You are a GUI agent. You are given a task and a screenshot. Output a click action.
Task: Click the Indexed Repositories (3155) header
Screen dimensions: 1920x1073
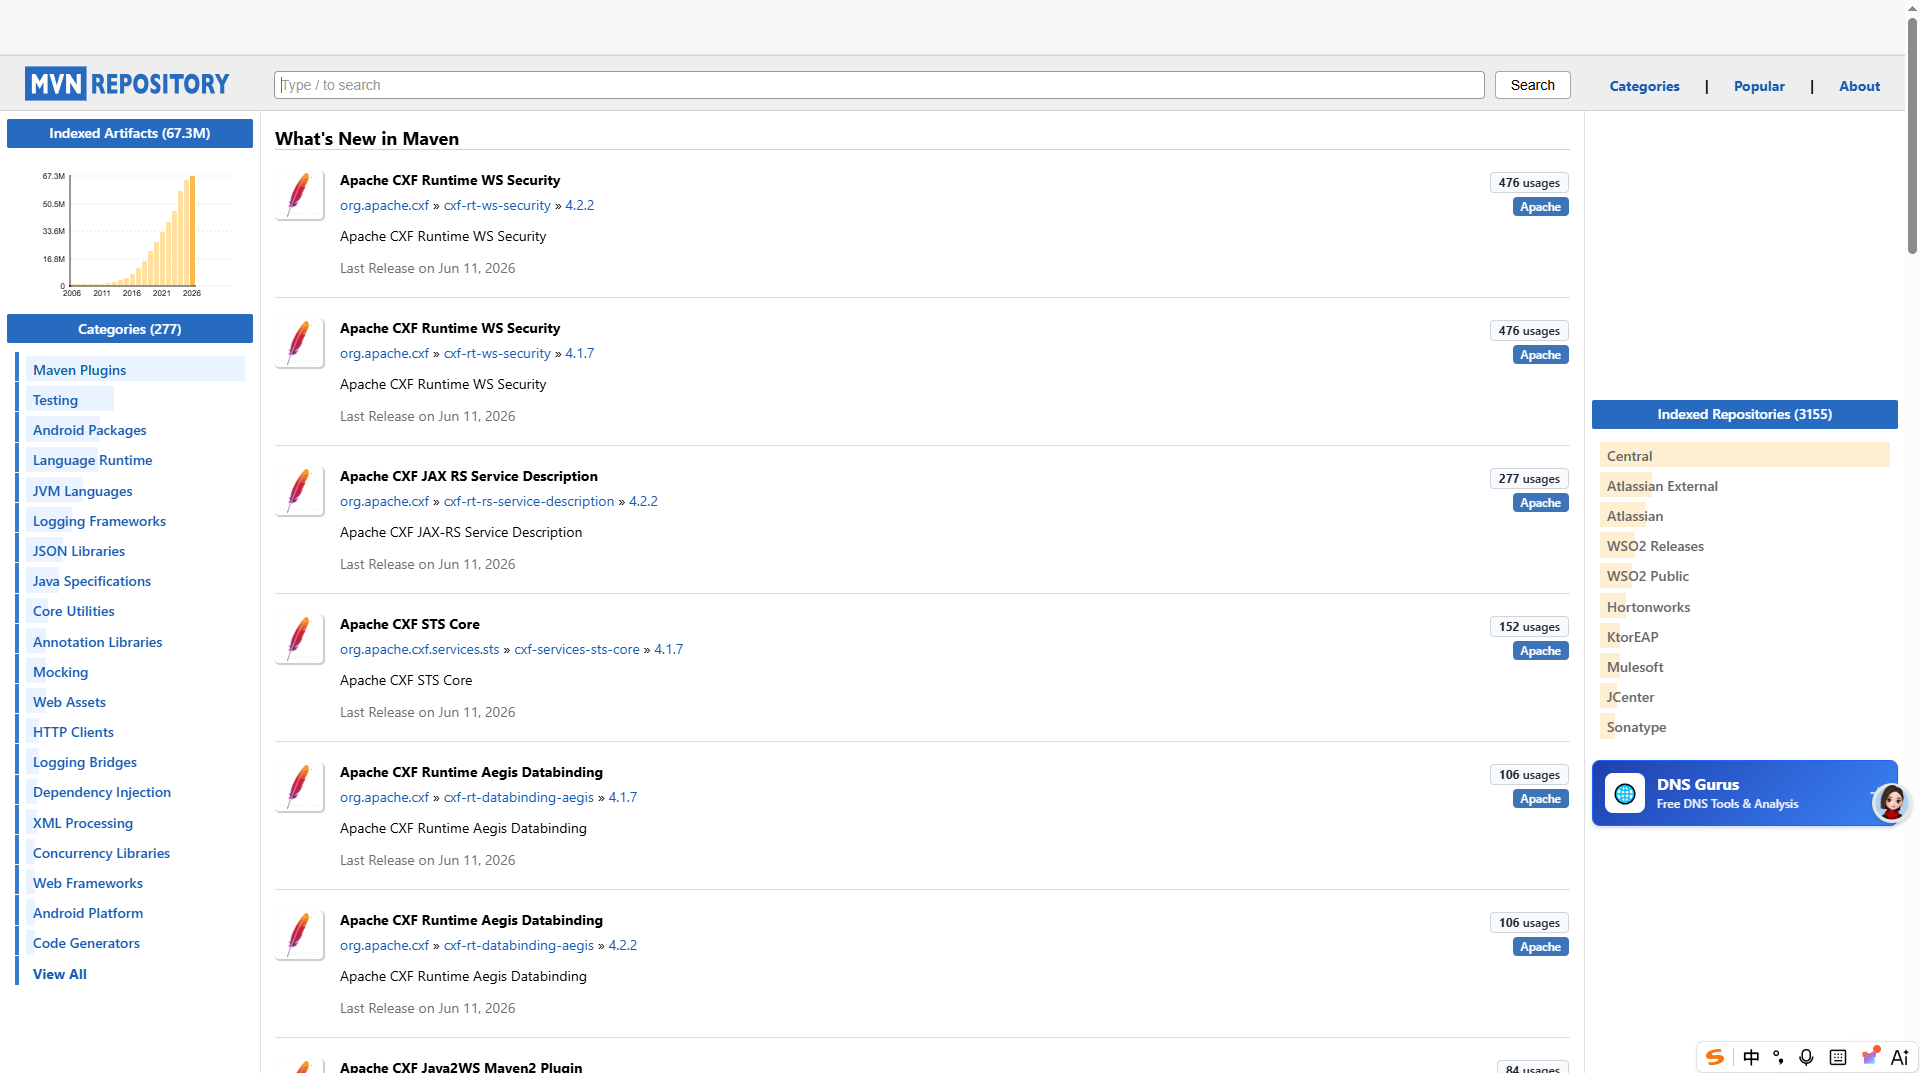1744,414
